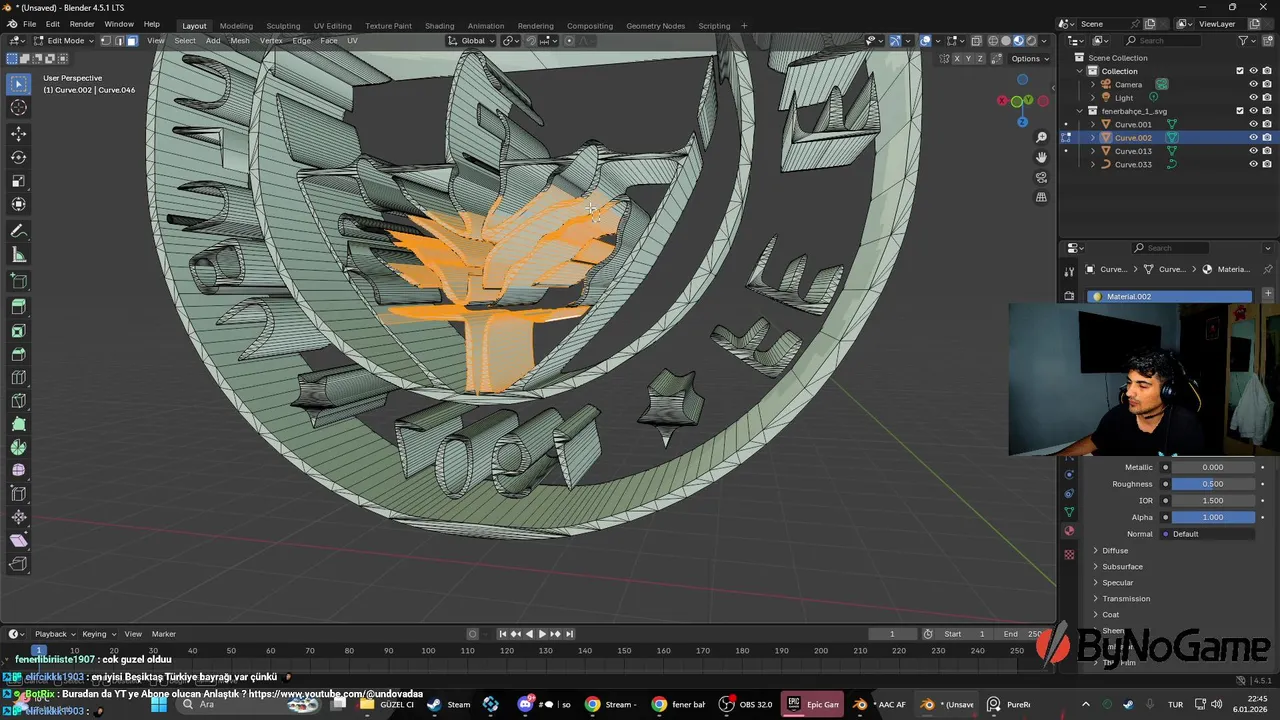Switch perspective/orthographic grid icon

pos(1041,197)
